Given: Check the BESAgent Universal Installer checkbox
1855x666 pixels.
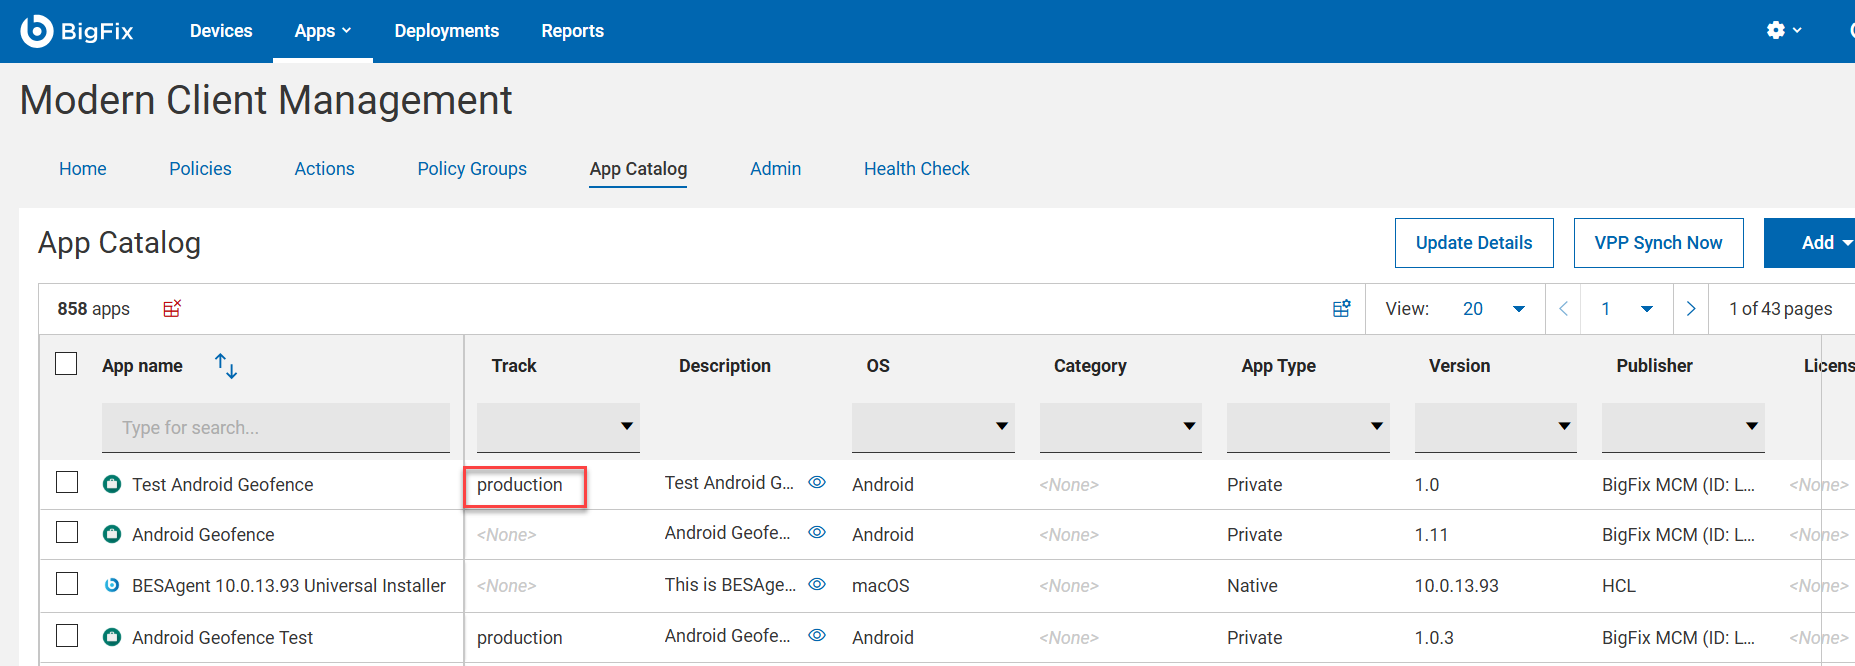Looking at the screenshot, I should click(67, 583).
